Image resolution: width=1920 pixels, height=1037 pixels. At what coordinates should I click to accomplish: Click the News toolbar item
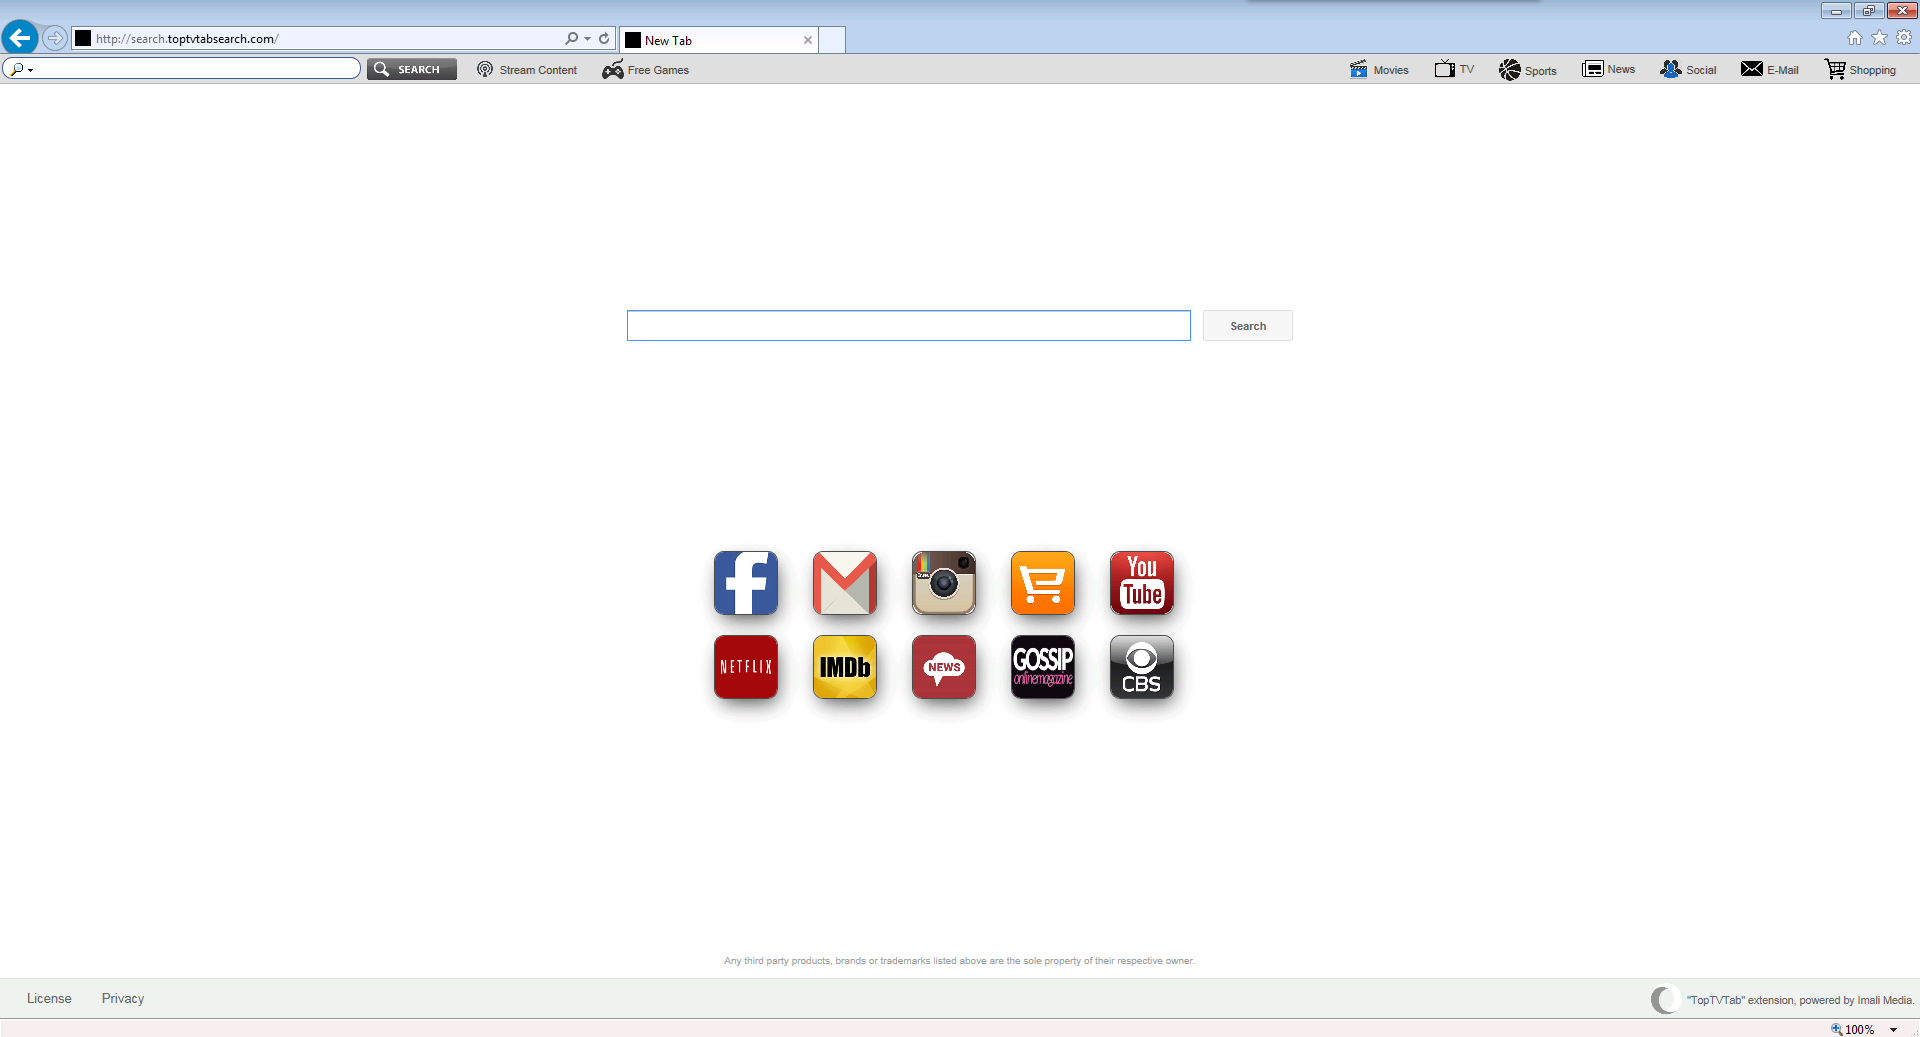pyautogui.click(x=1608, y=69)
